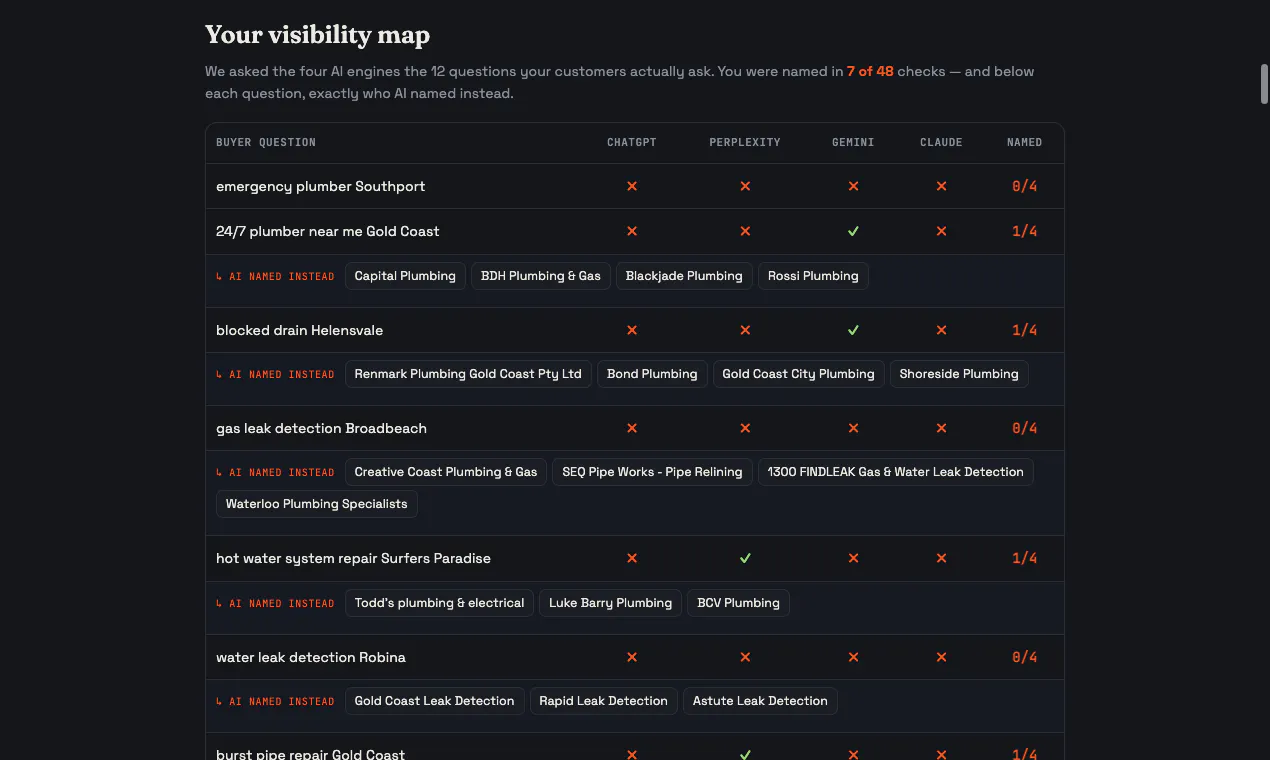Screen dimensions: 1270x760
Task: Click ChatGPT cross for emergency plumber Southport
Action: pos(632,186)
